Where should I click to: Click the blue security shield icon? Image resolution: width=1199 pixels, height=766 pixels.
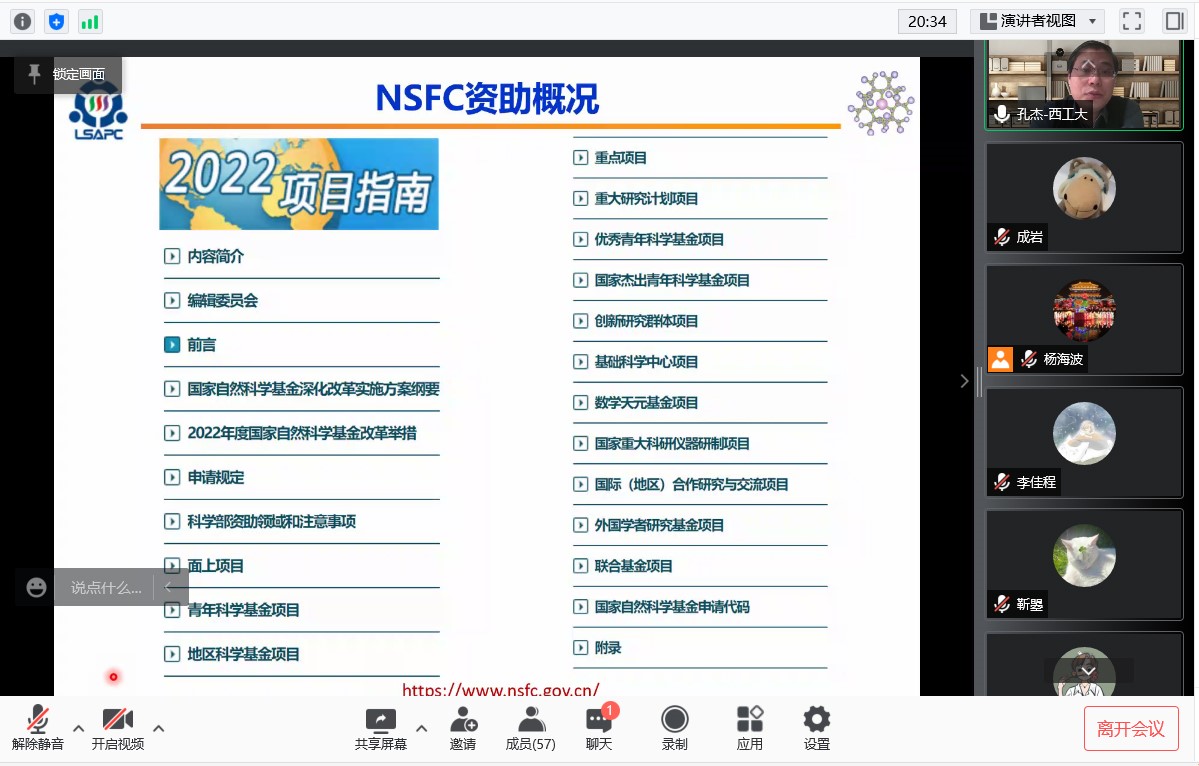[57, 21]
